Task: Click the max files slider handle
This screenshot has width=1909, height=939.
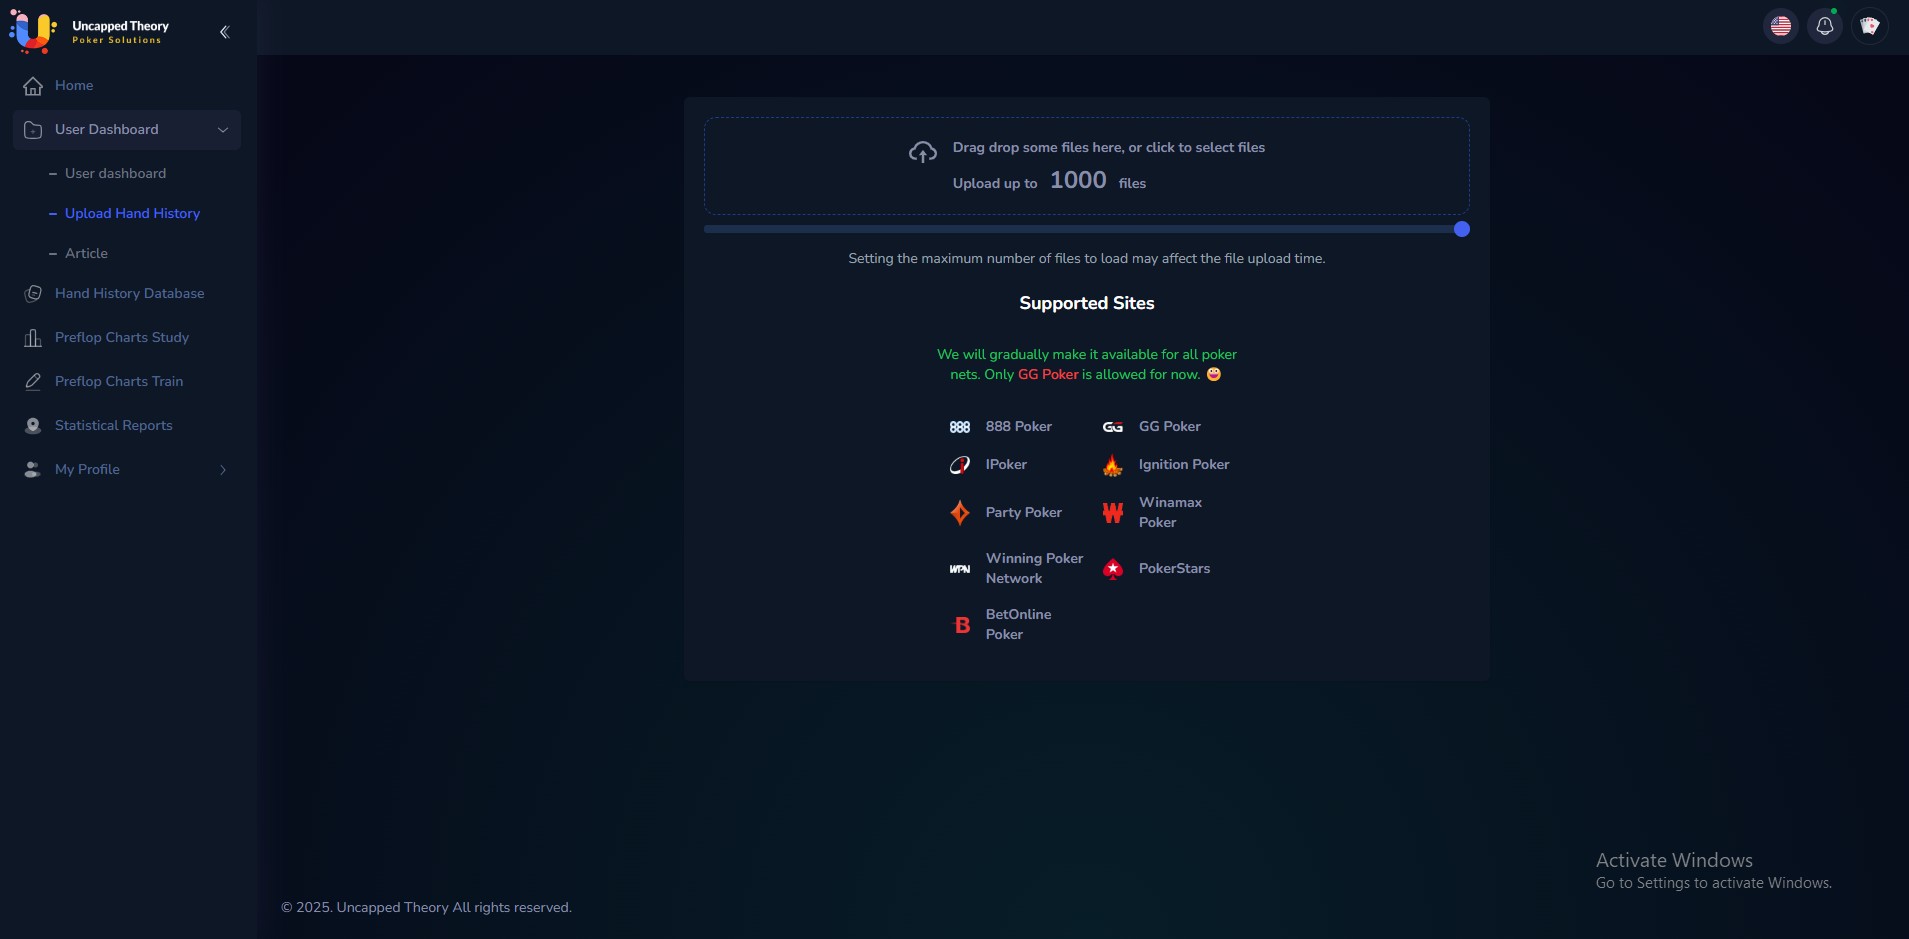Action: pyautogui.click(x=1462, y=229)
